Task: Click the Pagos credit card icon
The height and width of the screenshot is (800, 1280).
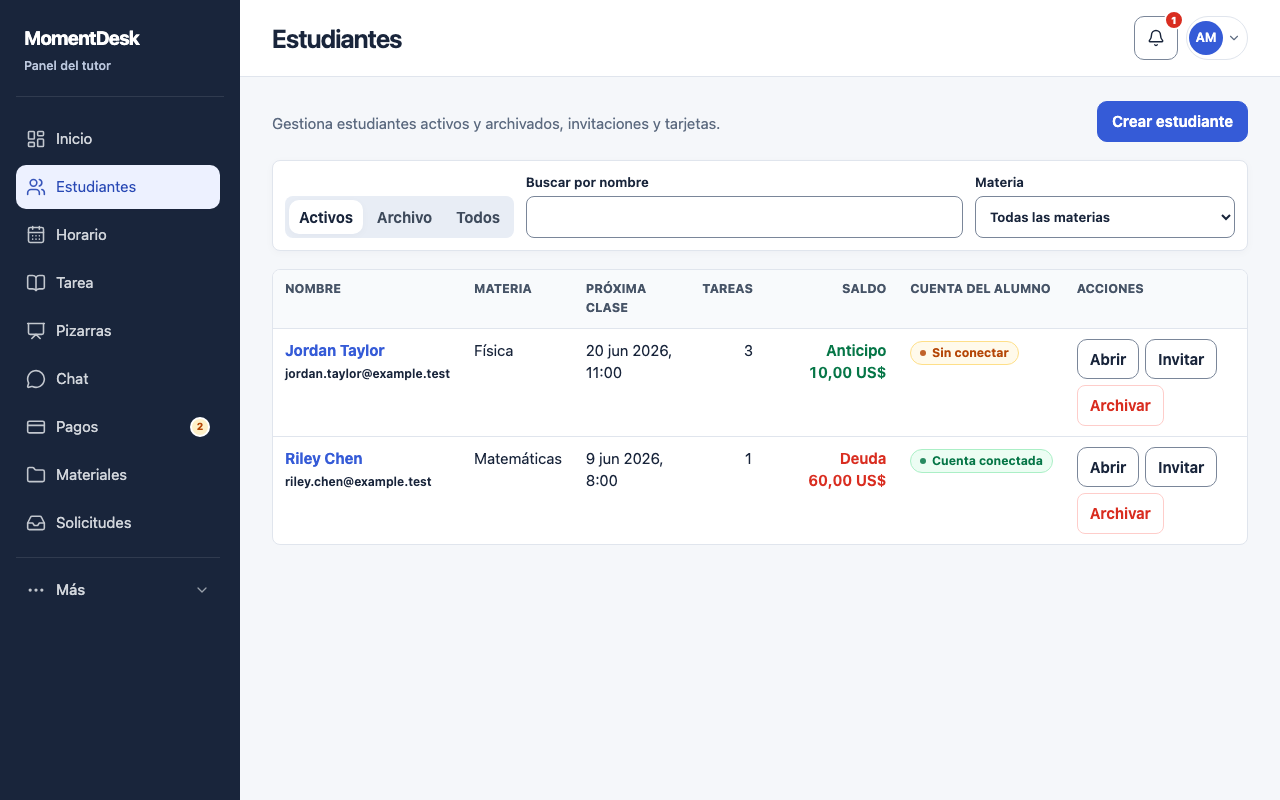Action: (x=36, y=427)
